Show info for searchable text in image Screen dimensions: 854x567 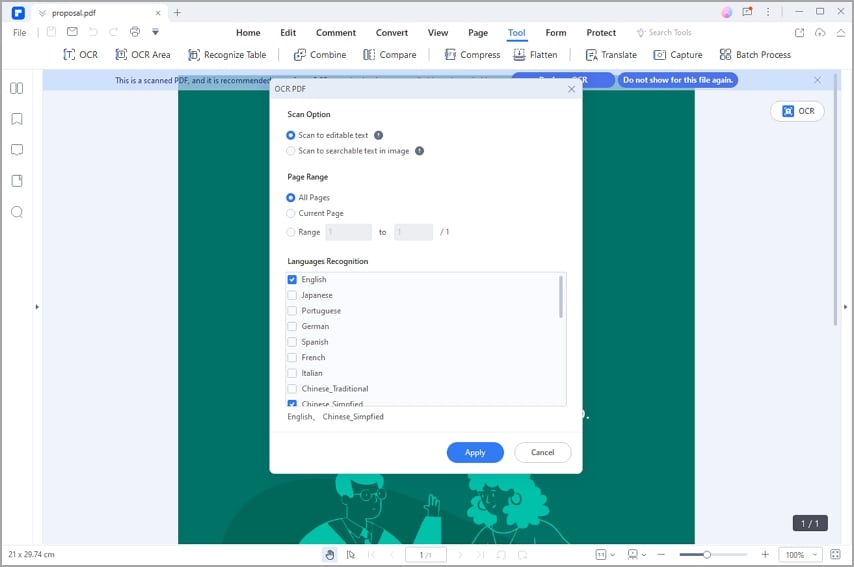click(419, 151)
